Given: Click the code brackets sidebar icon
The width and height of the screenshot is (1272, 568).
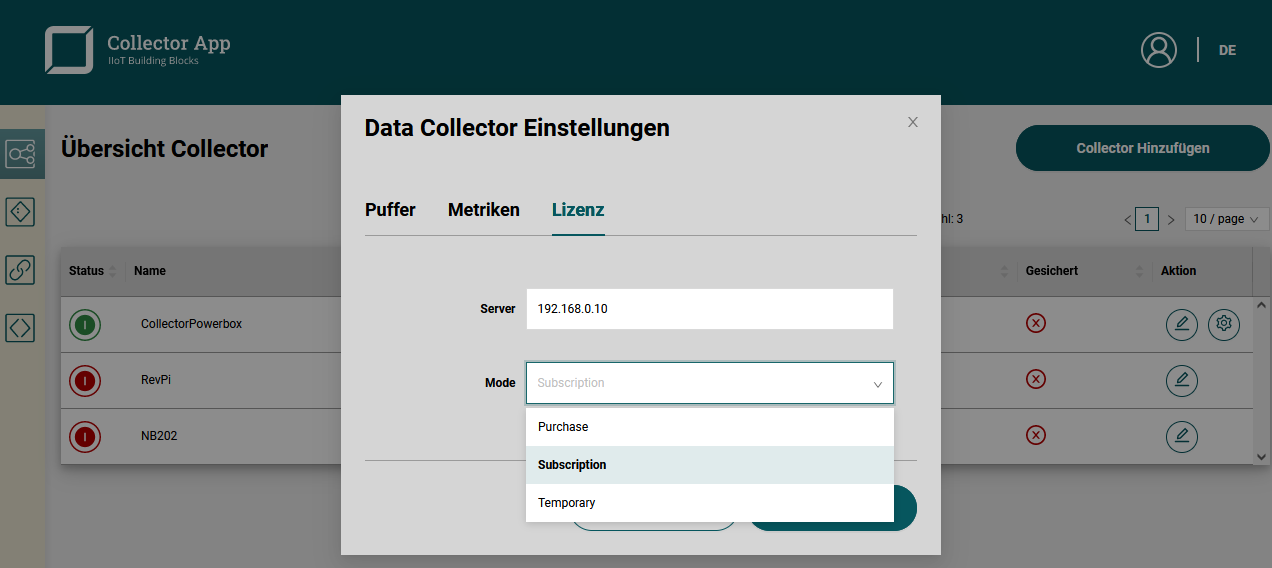Looking at the screenshot, I should pos(21,327).
